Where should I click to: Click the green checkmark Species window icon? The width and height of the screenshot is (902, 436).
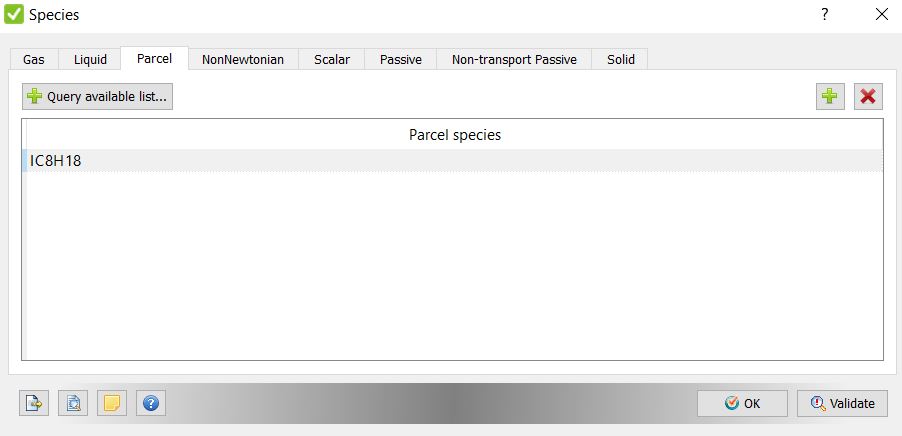14,14
